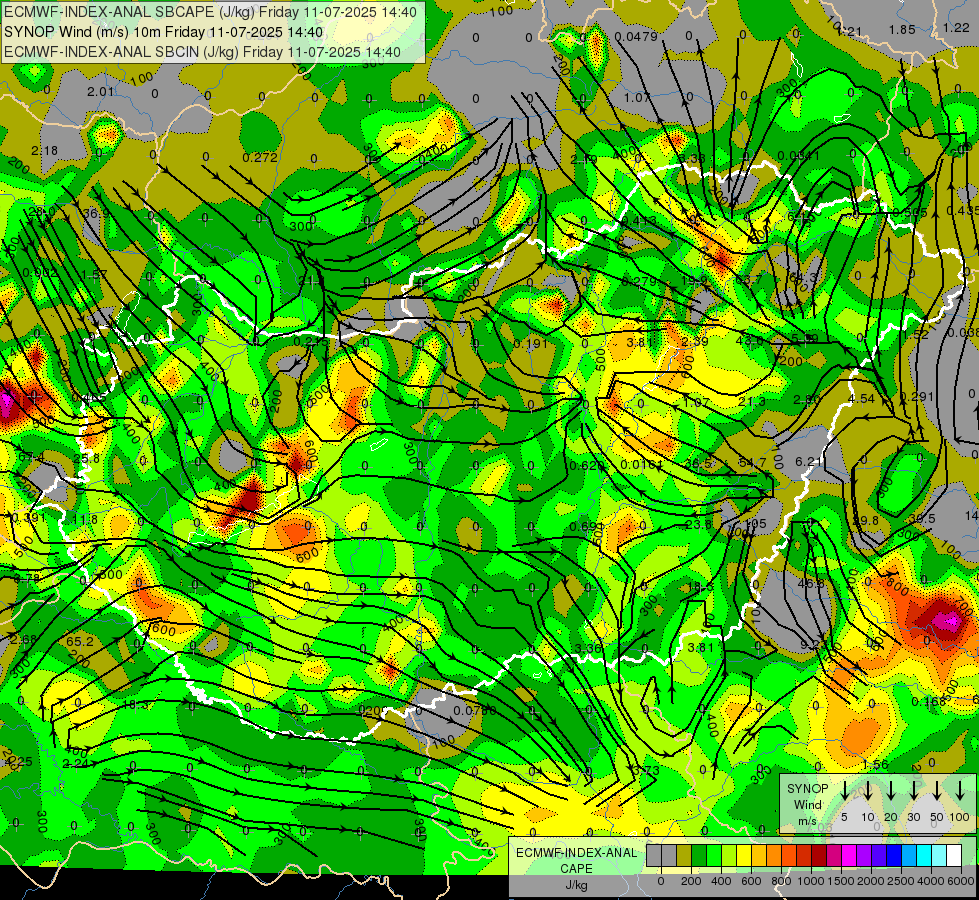This screenshot has height=900, width=979.
Task: Select the cyan swatch in CAPE legend
Action: (923, 855)
